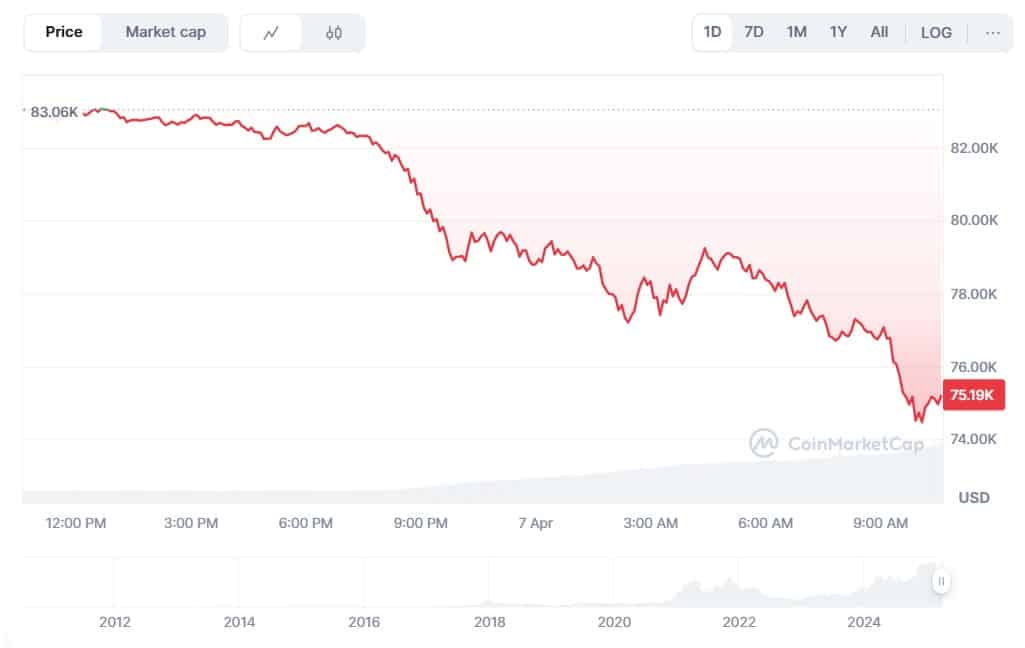This screenshot has width=1025, height=648.
Task: Click 2016 on the history timeline
Action: pyautogui.click(x=364, y=622)
